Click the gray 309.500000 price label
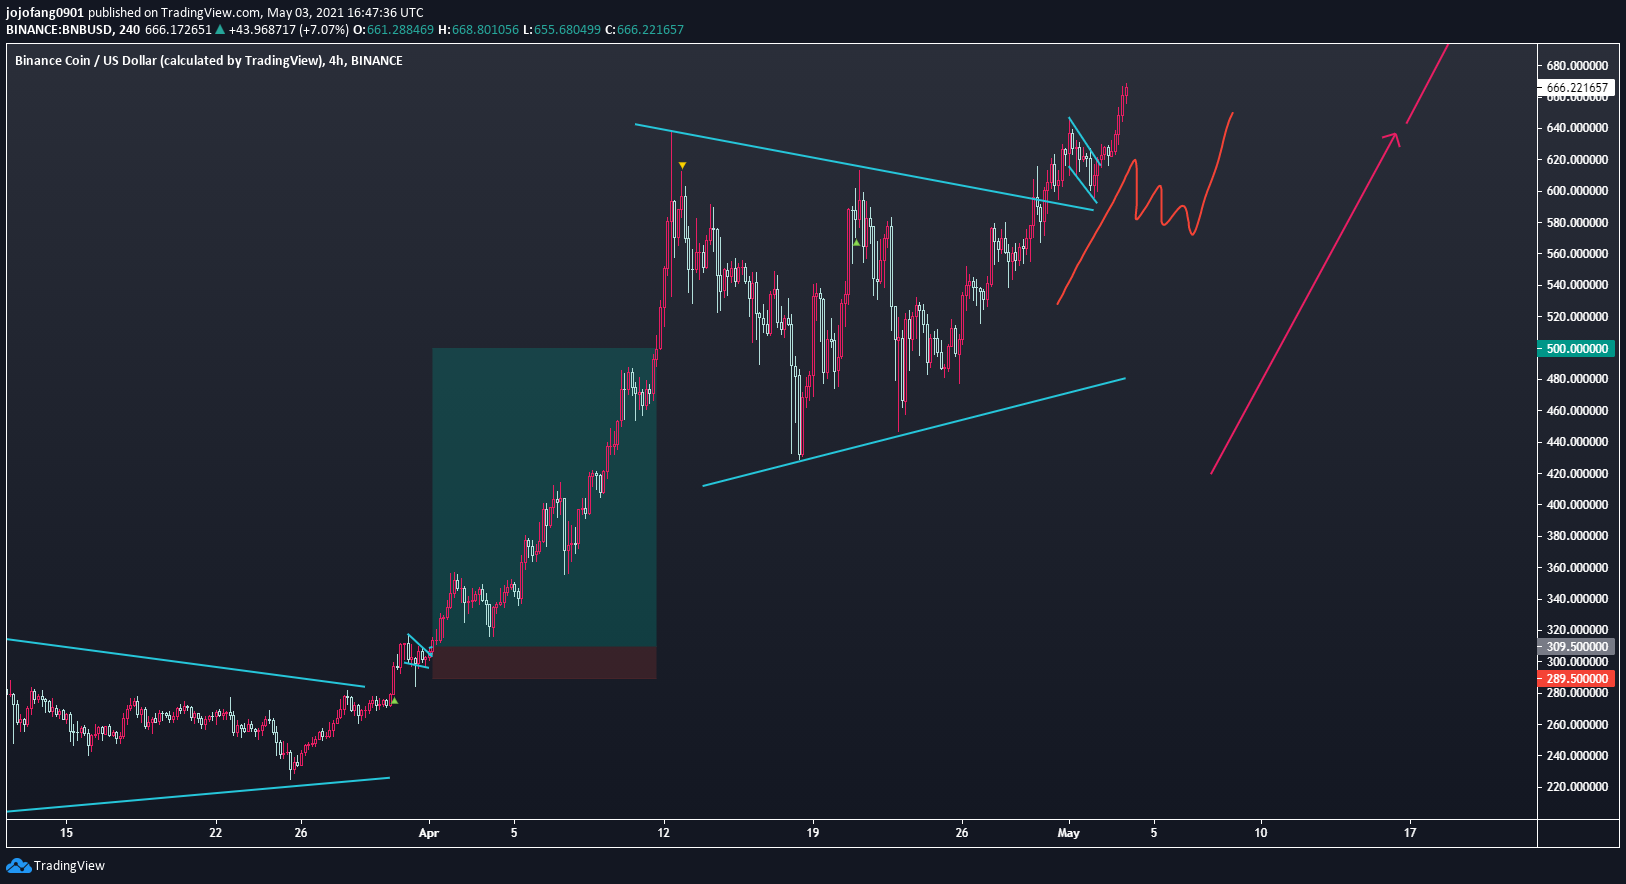The height and width of the screenshot is (884, 1626). pyautogui.click(x=1576, y=647)
